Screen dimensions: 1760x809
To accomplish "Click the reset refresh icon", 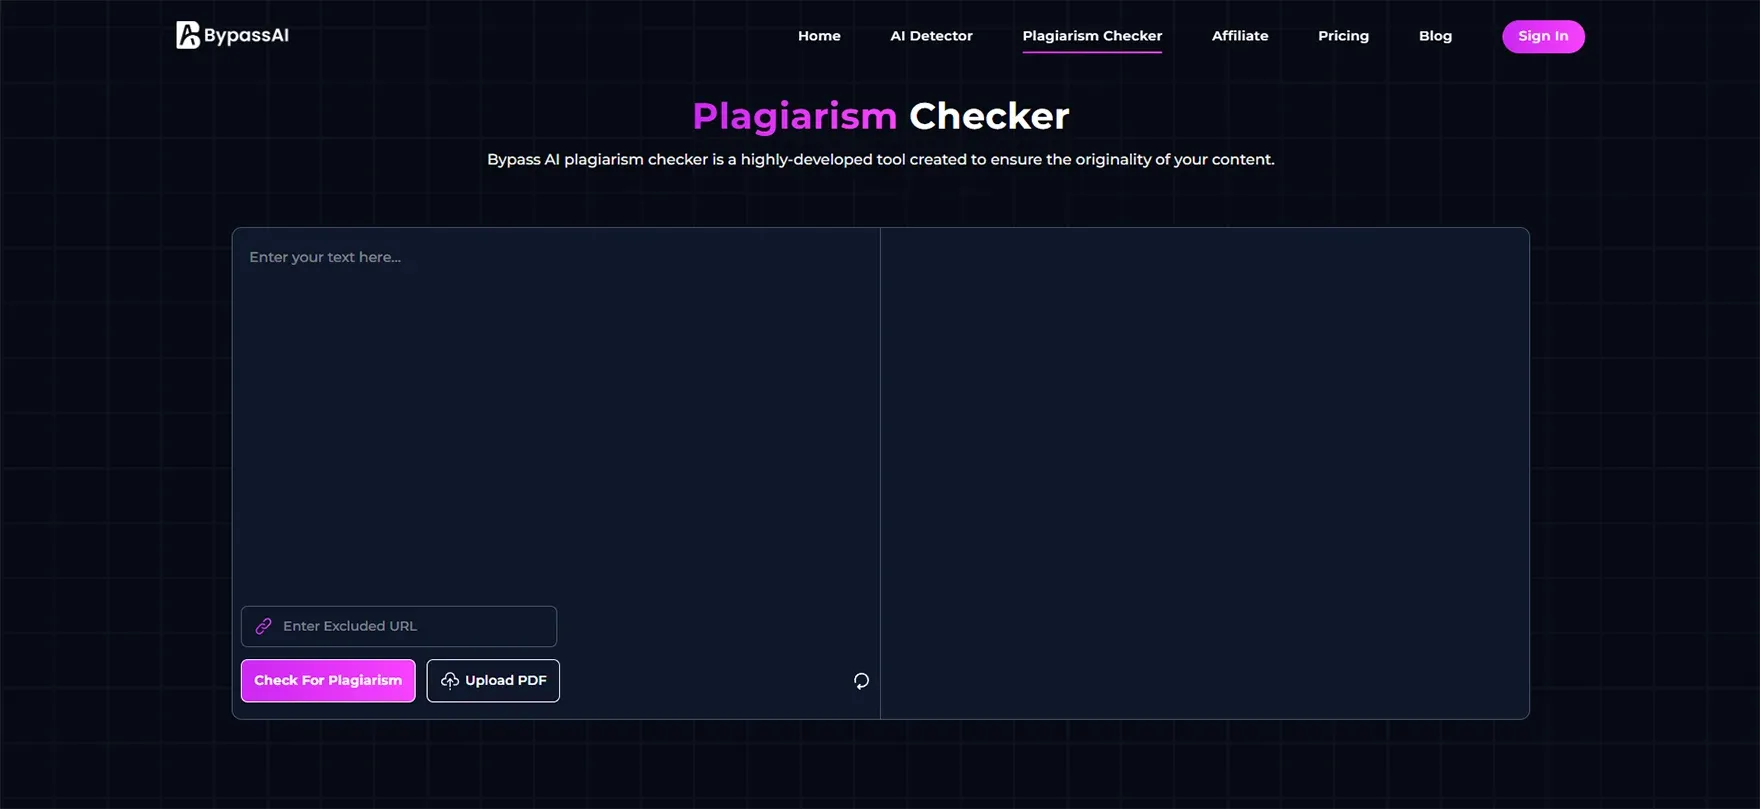I will tap(861, 681).
